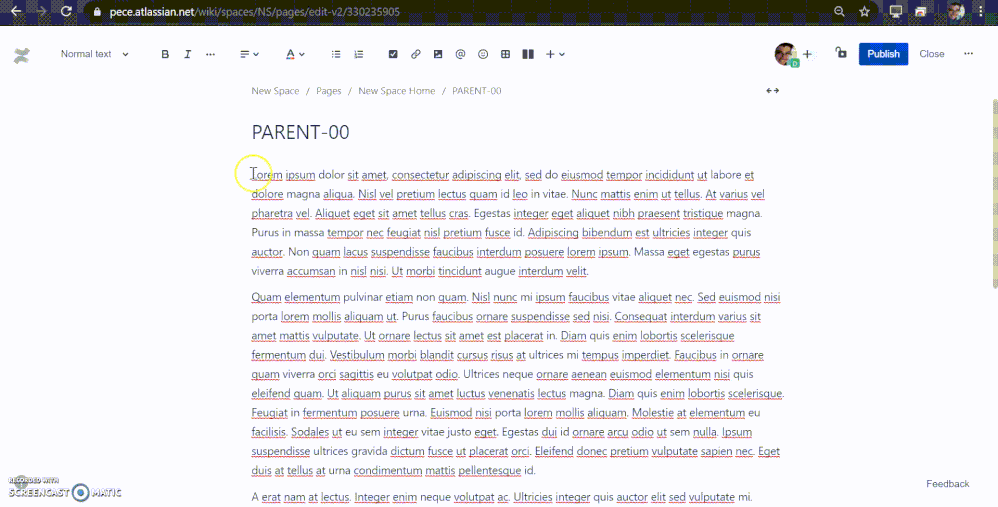The width and height of the screenshot is (998, 507).
Task: Go back in the browser
Action: point(17,11)
